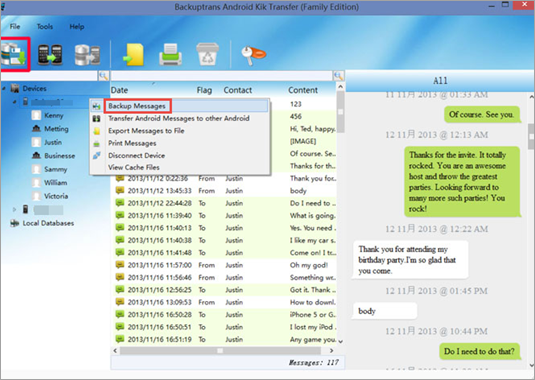Image resolution: width=535 pixels, height=380 pixels.
Task: Collapse the first connected device node
Action: [x=14, y=102]
